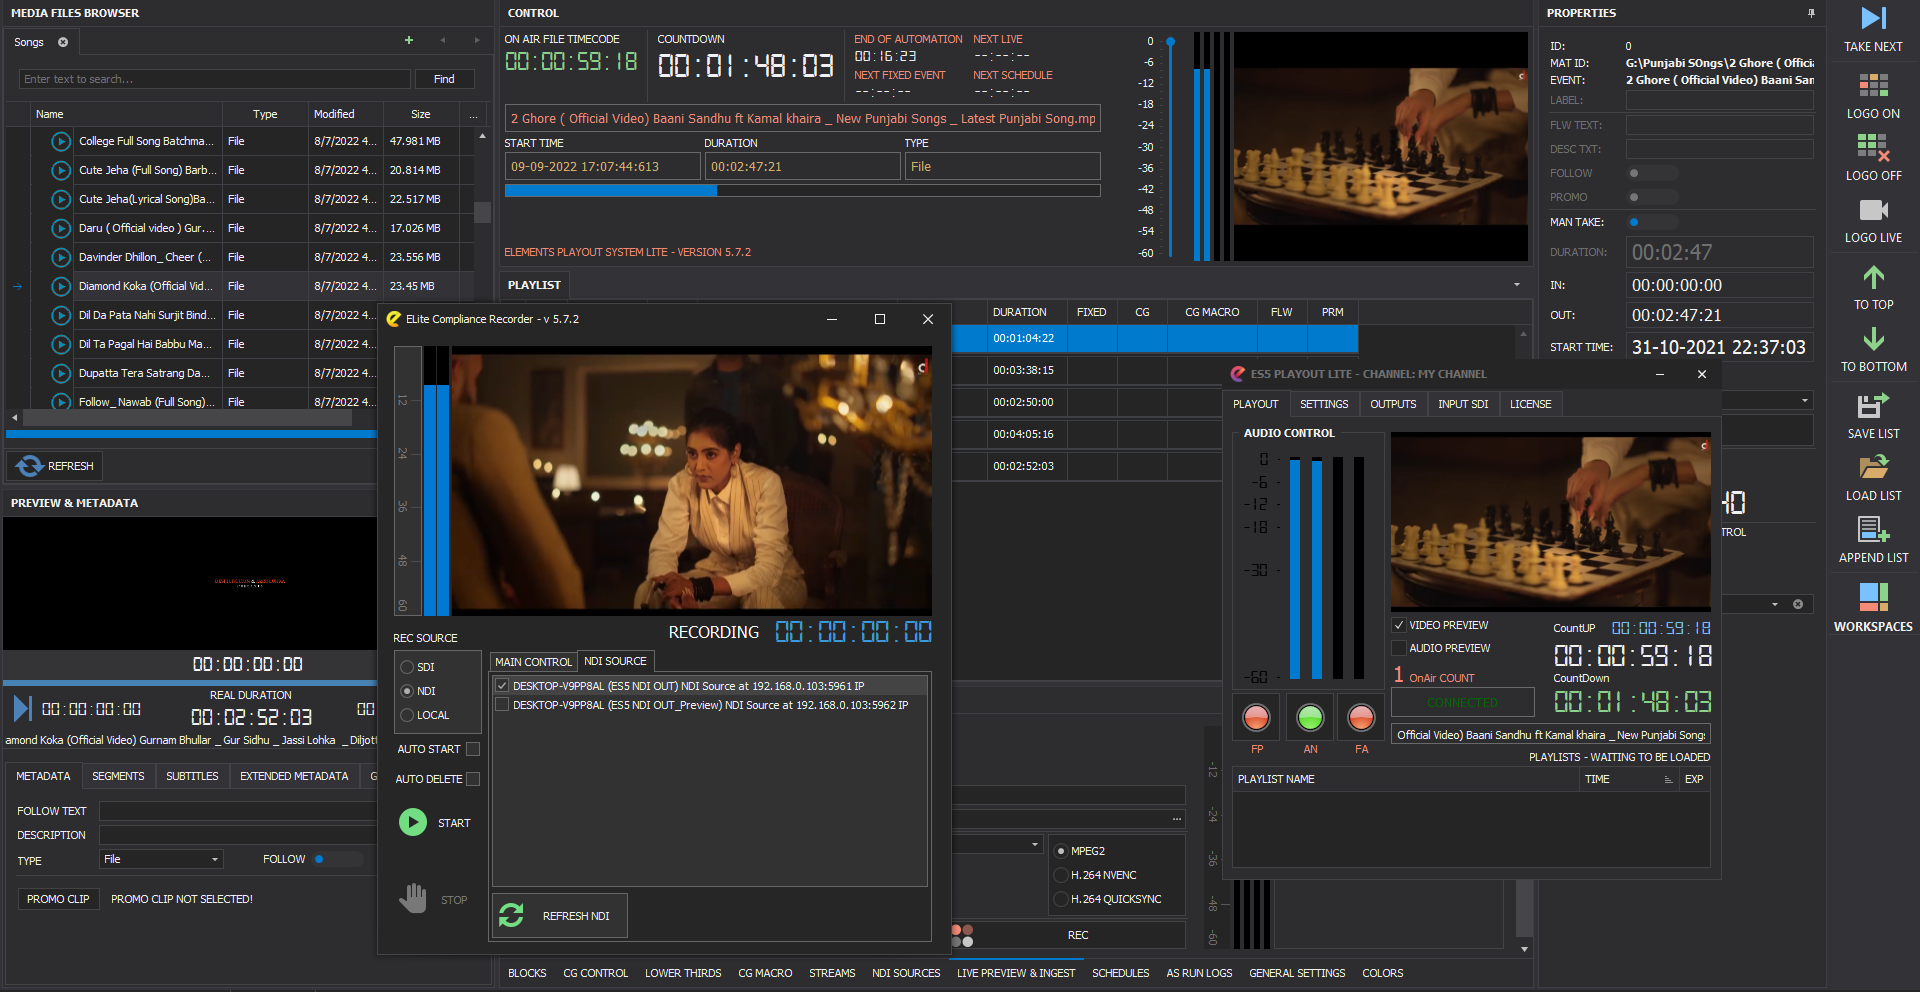
Task: Click the SAVE LIST icon
Action: coord(1873,405)
